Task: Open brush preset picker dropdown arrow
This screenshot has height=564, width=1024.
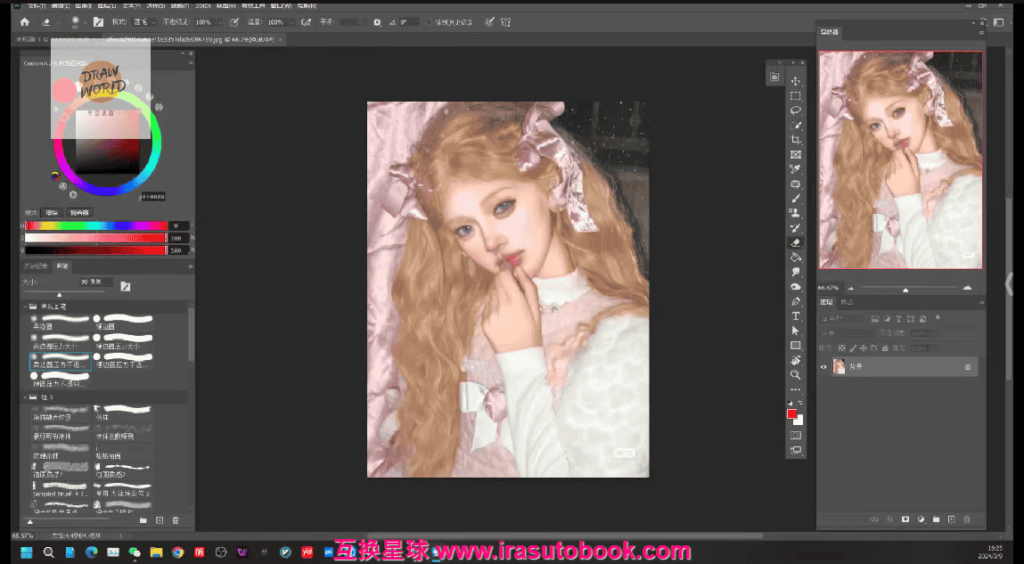Action: click(x=85, y=22)
